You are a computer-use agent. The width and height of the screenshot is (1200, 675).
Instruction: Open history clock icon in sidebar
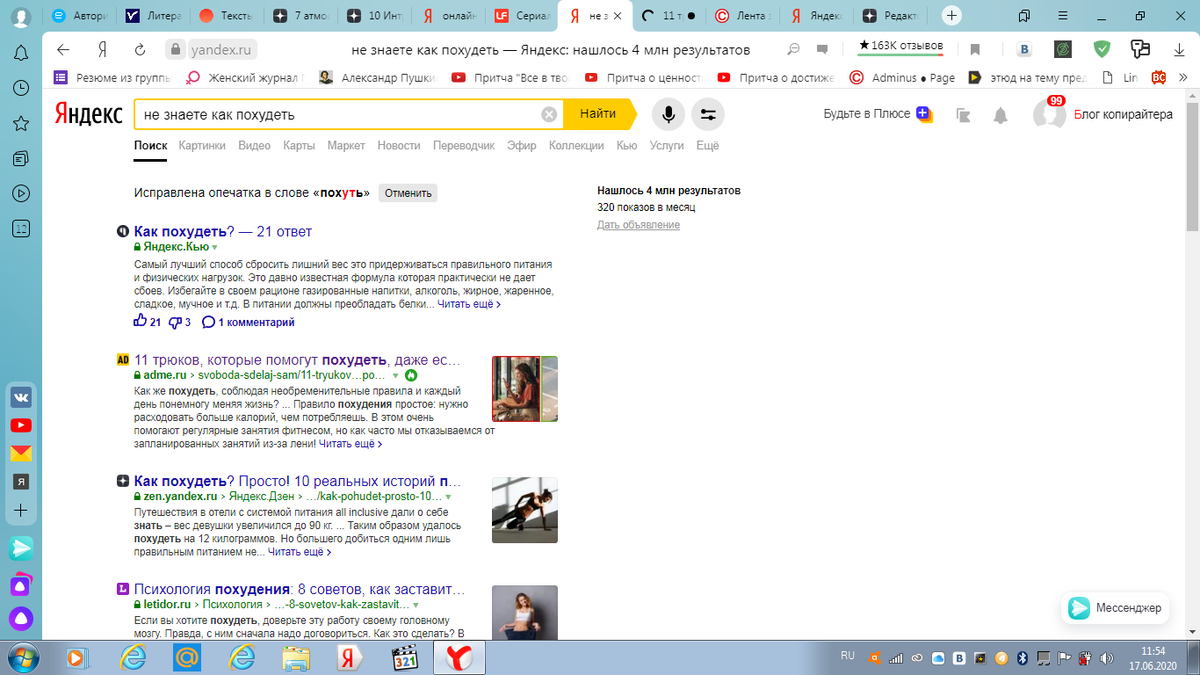[20, 88]
